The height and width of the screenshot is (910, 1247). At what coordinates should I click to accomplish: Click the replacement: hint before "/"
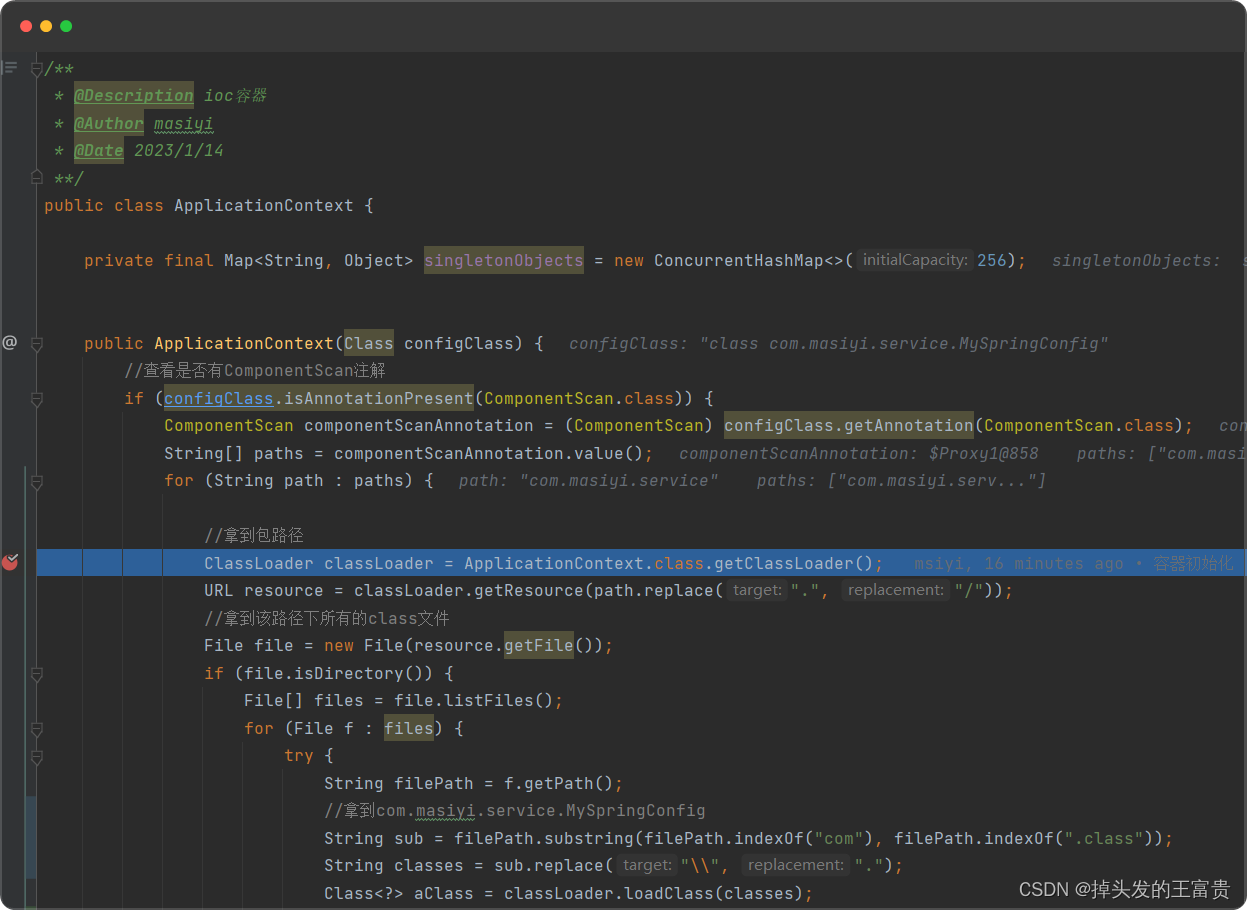coord(896,590)
